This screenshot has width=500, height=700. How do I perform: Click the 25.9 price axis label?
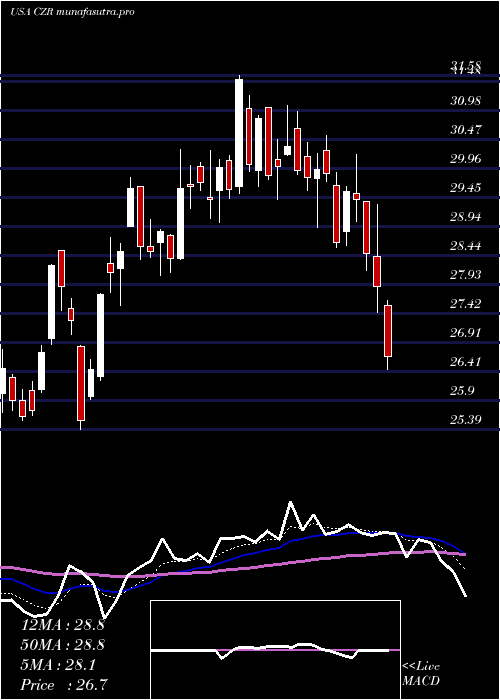462,391
